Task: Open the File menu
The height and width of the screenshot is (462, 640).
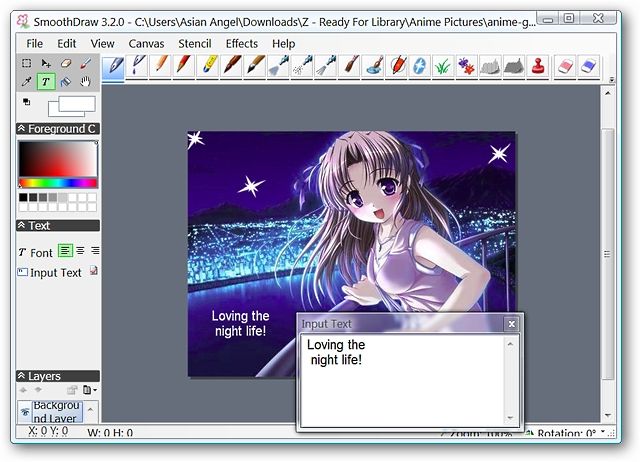Action: (x=35, y=44)
